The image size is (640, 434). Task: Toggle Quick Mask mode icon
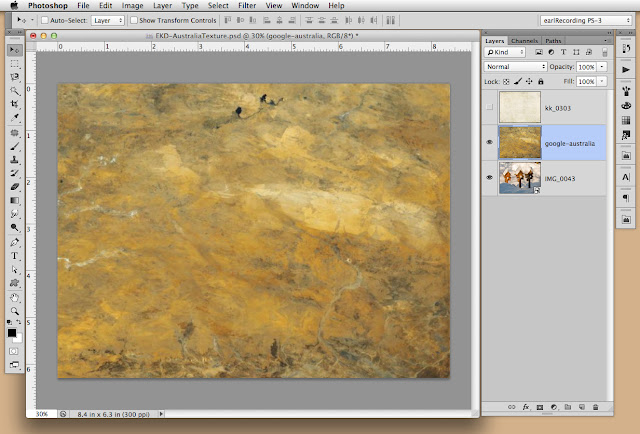[x=13, y=351]
